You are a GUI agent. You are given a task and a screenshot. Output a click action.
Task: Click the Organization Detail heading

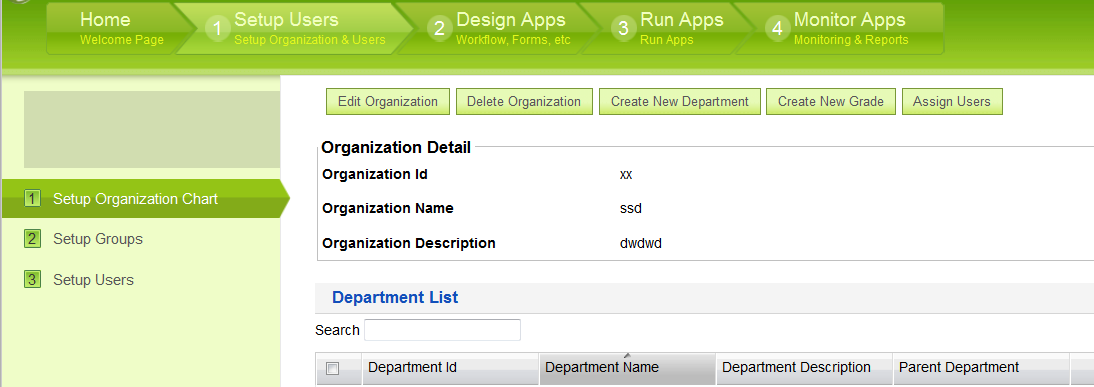pyautogui.click(x=396, y=147)
